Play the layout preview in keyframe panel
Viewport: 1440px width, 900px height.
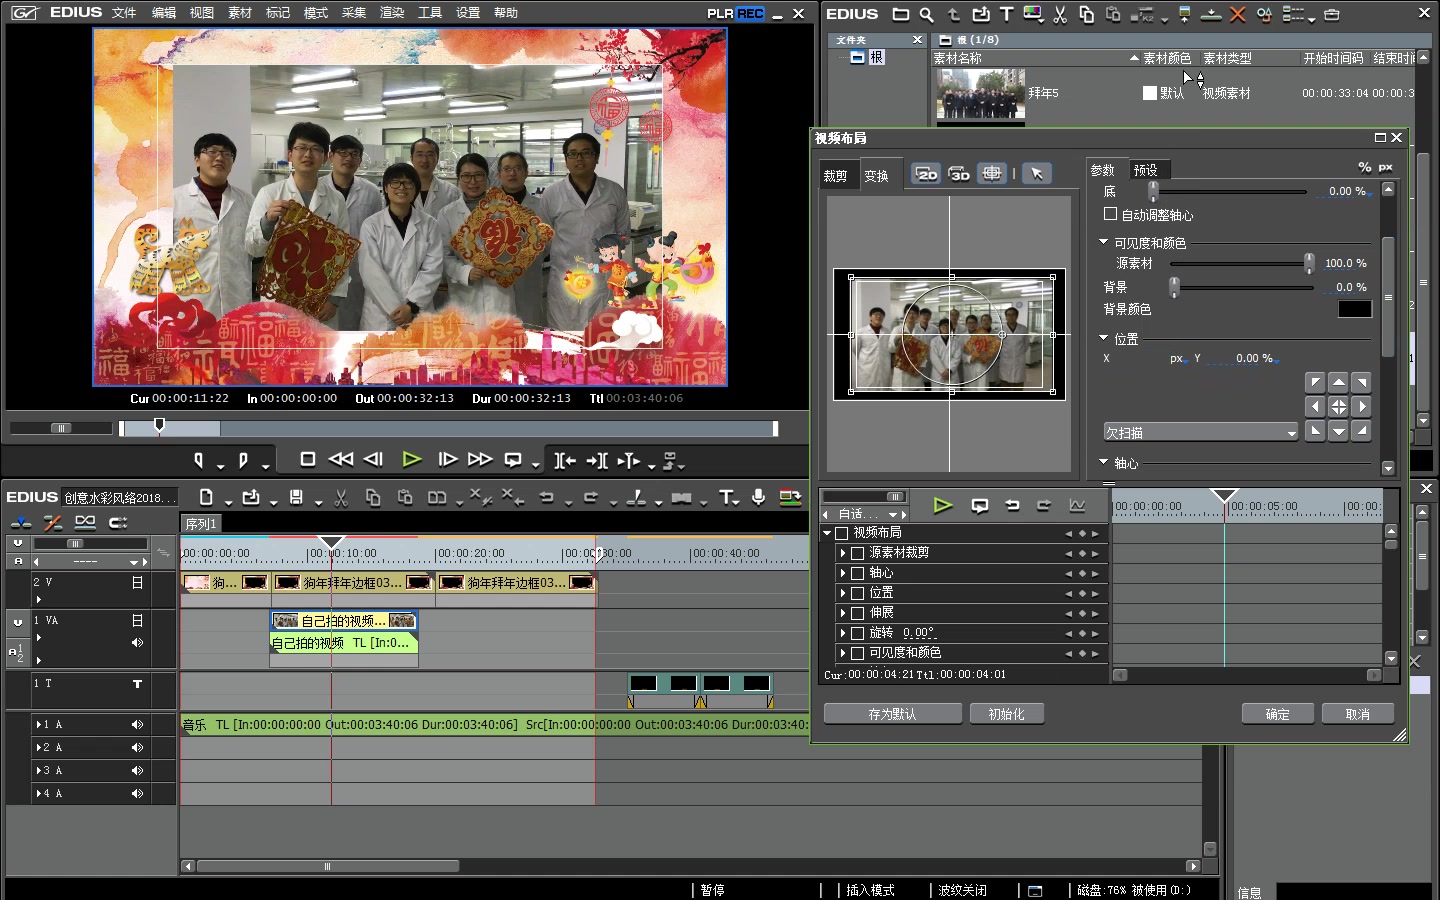942,505
